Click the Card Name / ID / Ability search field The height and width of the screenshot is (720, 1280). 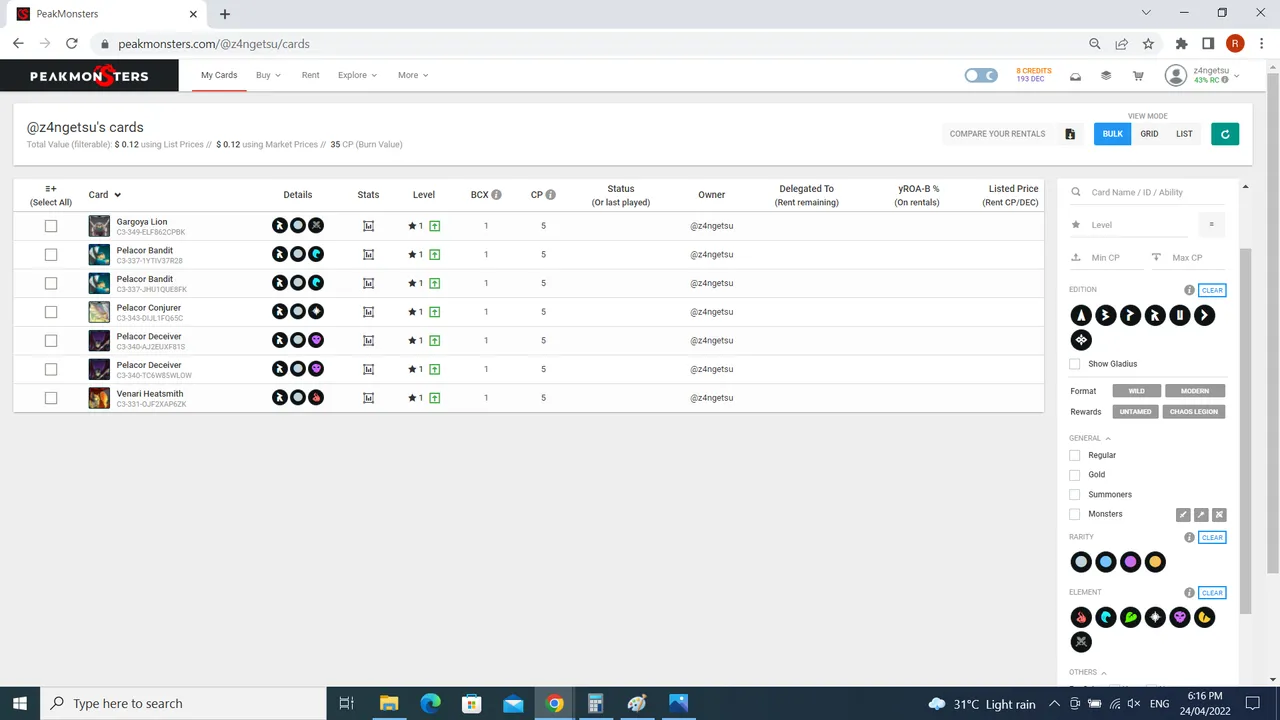(x=1147, y=192)
